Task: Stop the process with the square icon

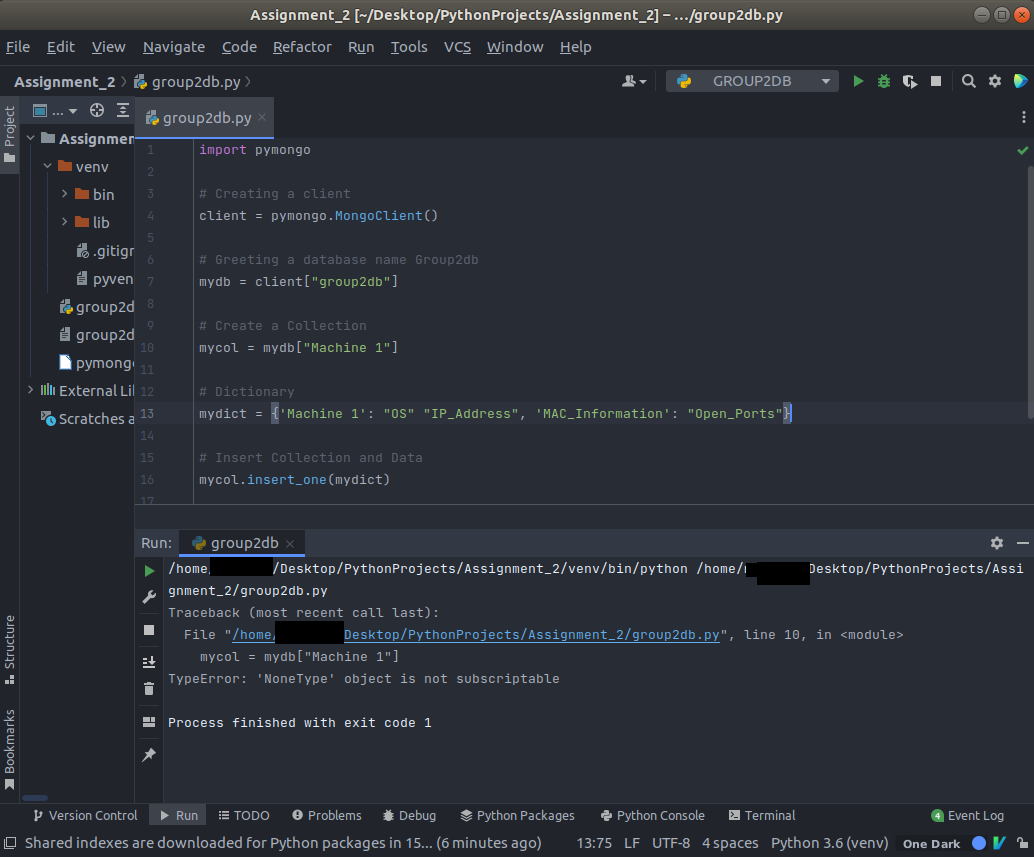Action: [149, 628]
